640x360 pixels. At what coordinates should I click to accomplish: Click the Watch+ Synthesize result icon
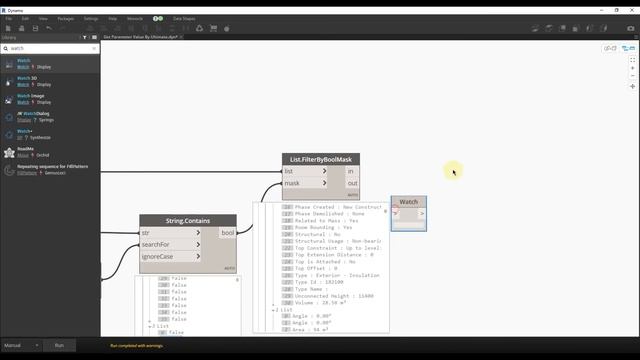click(9, 135)
